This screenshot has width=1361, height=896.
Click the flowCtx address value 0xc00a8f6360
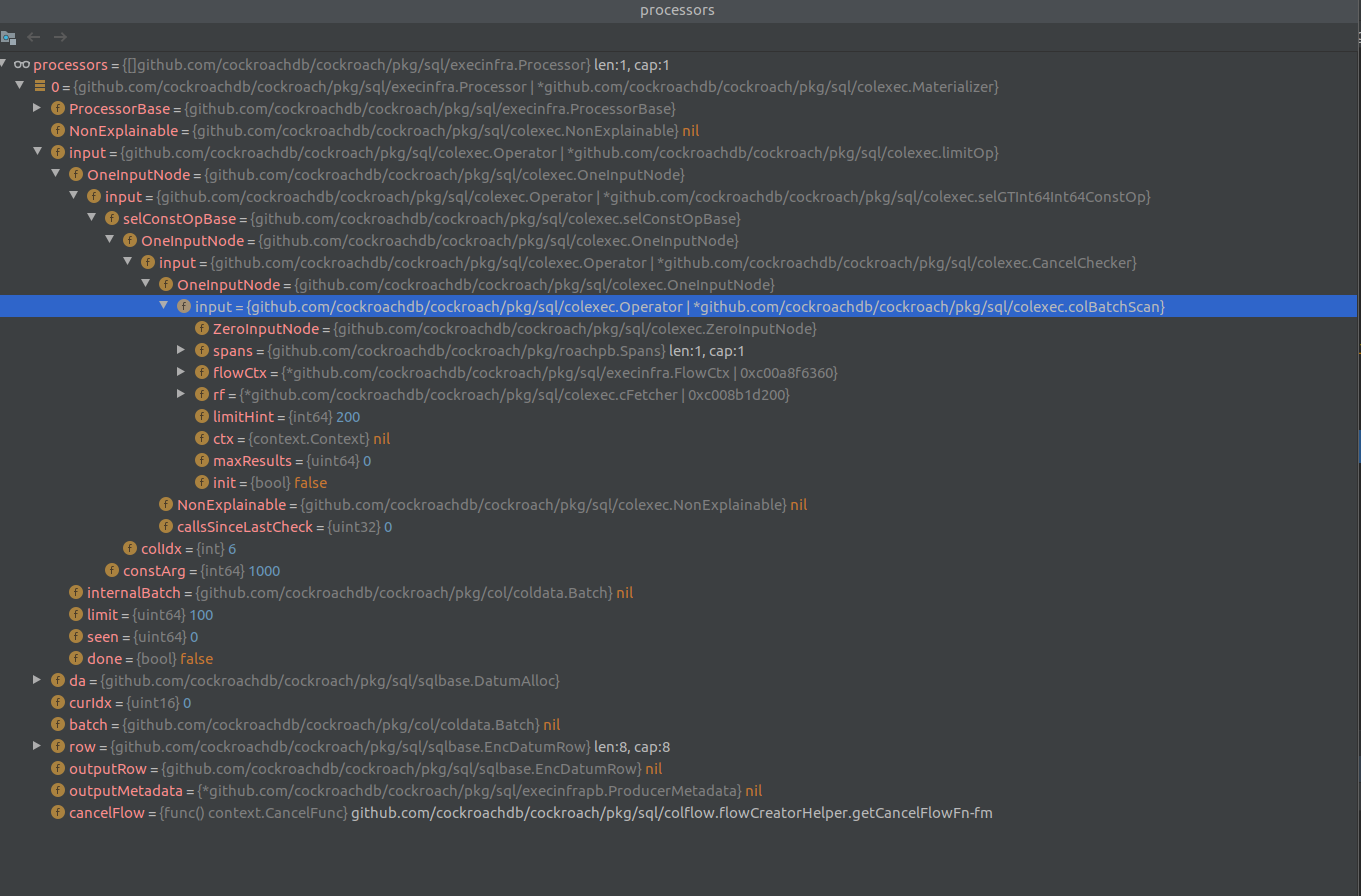coord(788,372)
